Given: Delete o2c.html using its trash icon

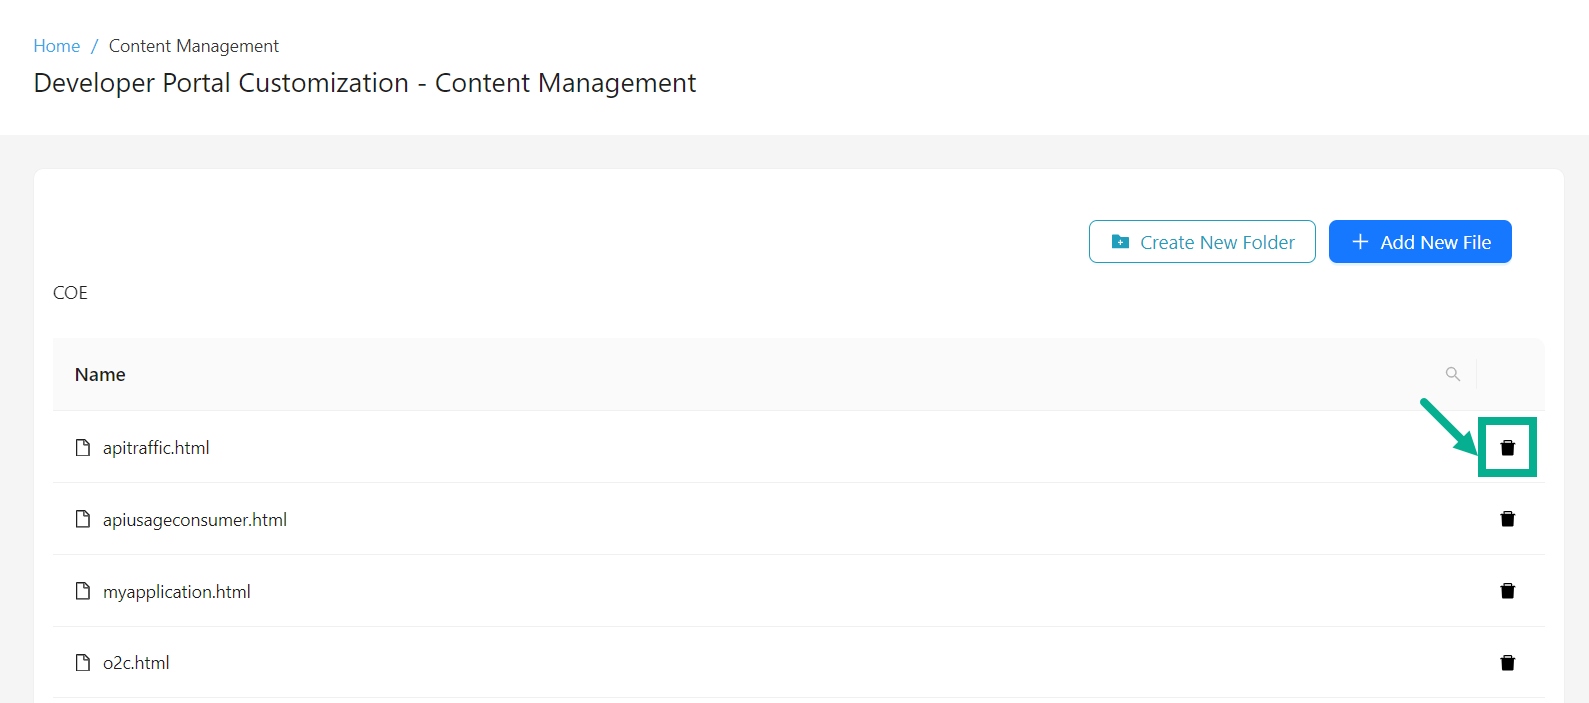Looking at the screenshot, I should pos(1507,662).
